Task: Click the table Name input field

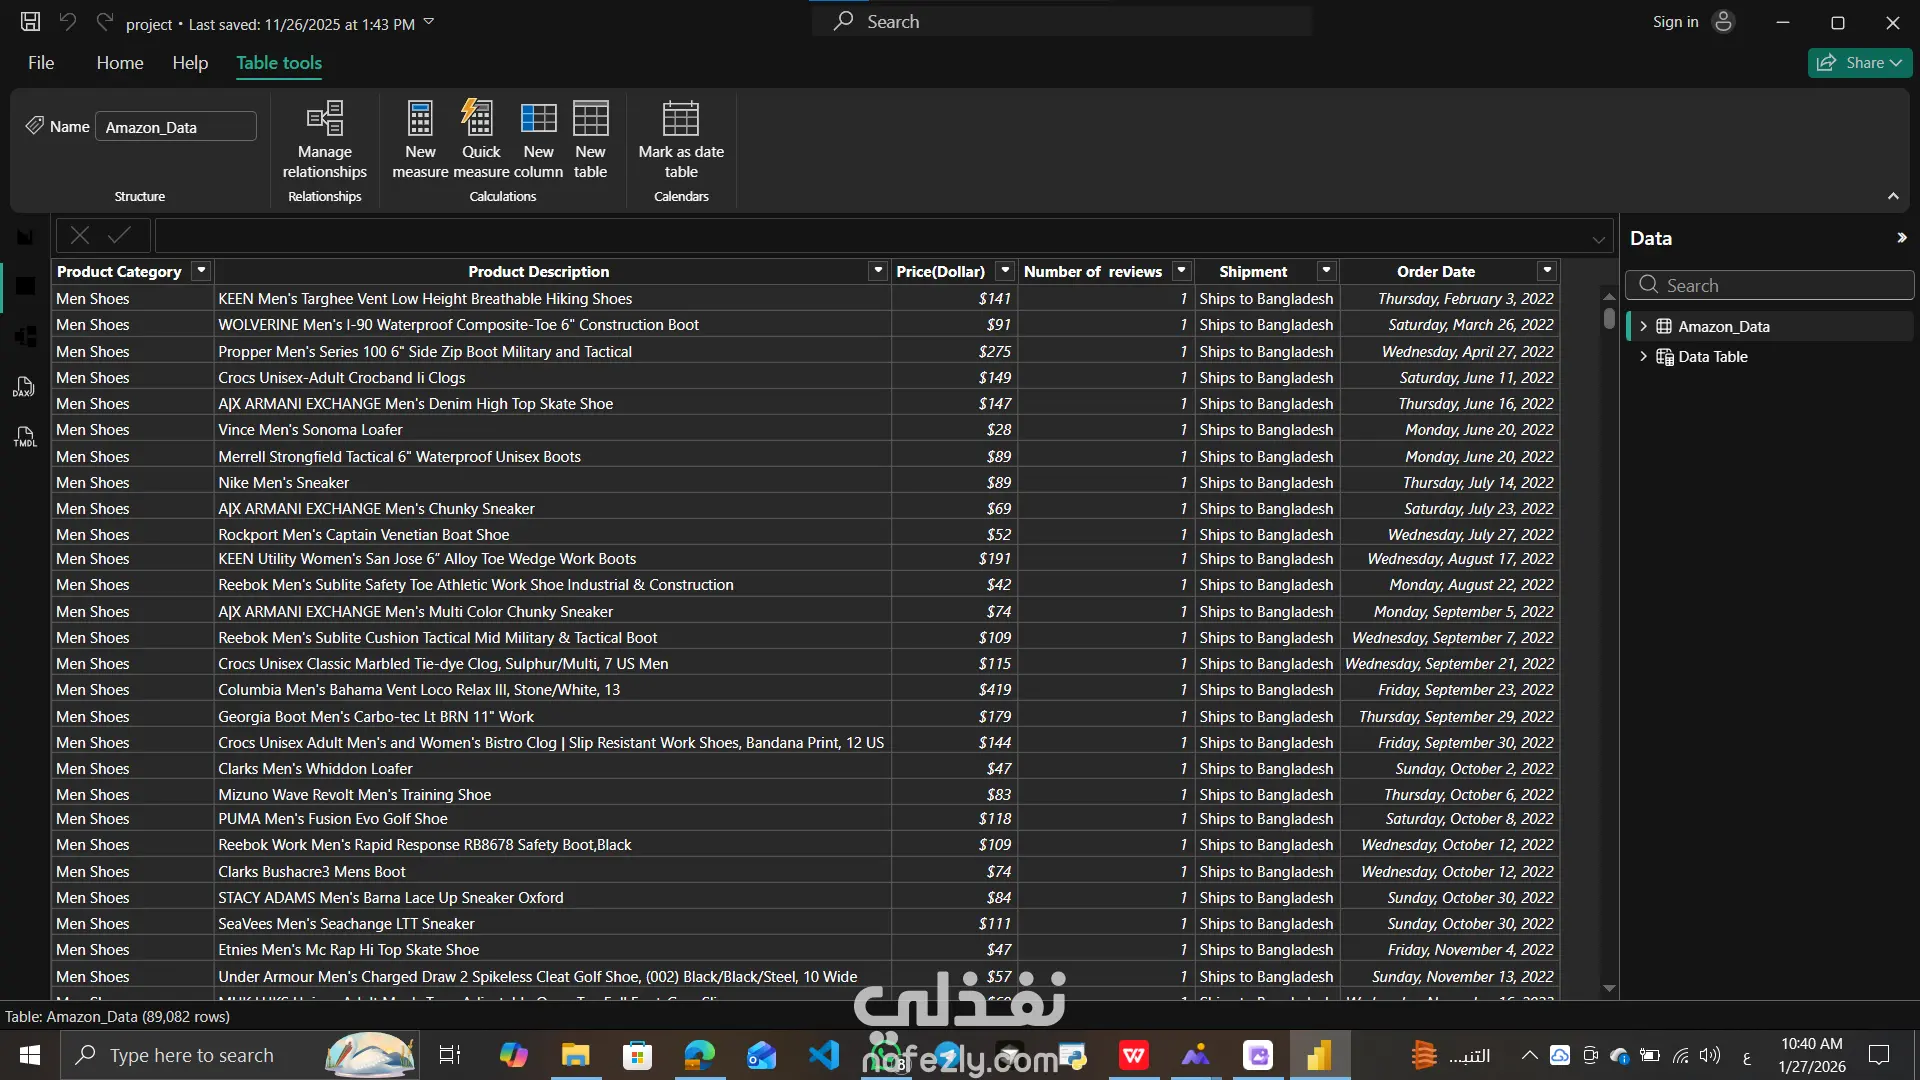Action: pos(176,127)
